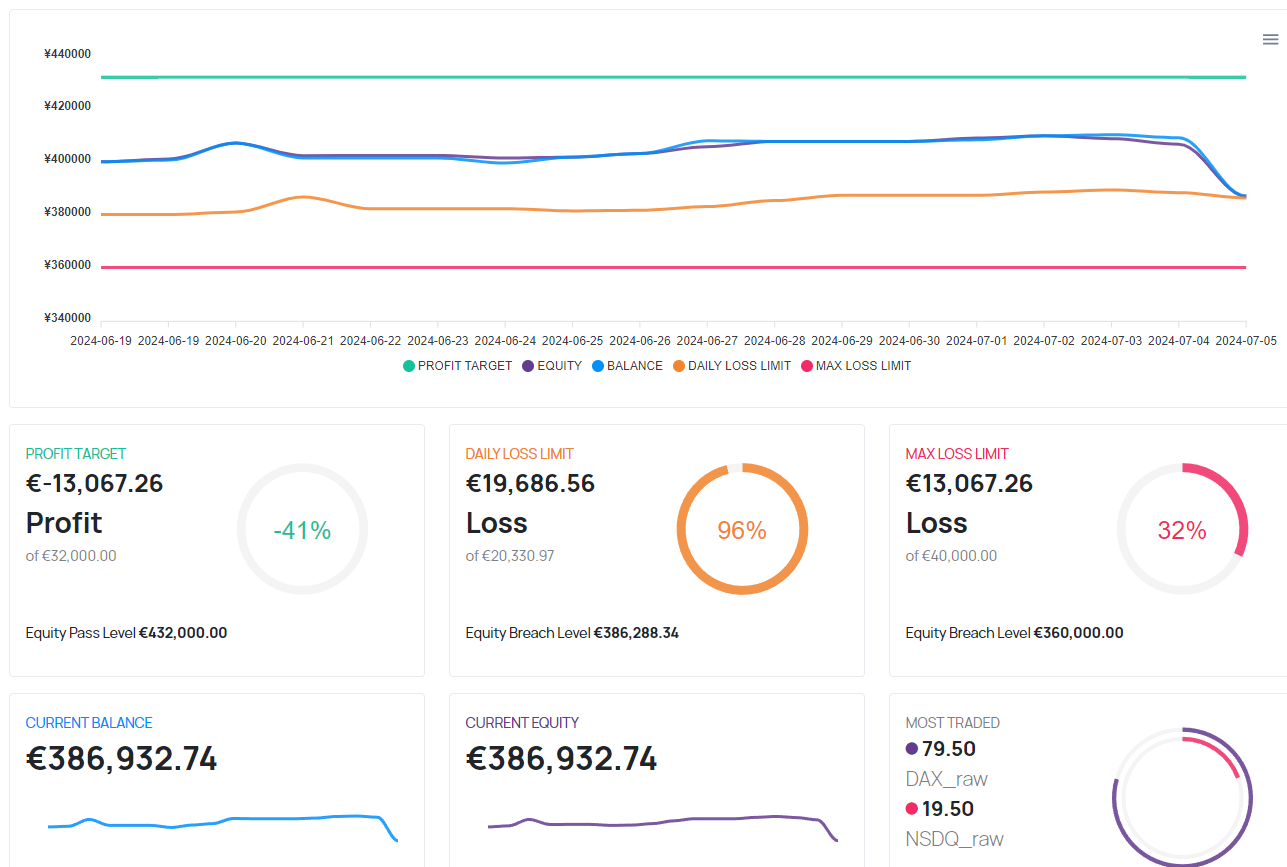Click the Current Equity sparkline
This screenshot has width=1287, height=867.
click(662, 824)
